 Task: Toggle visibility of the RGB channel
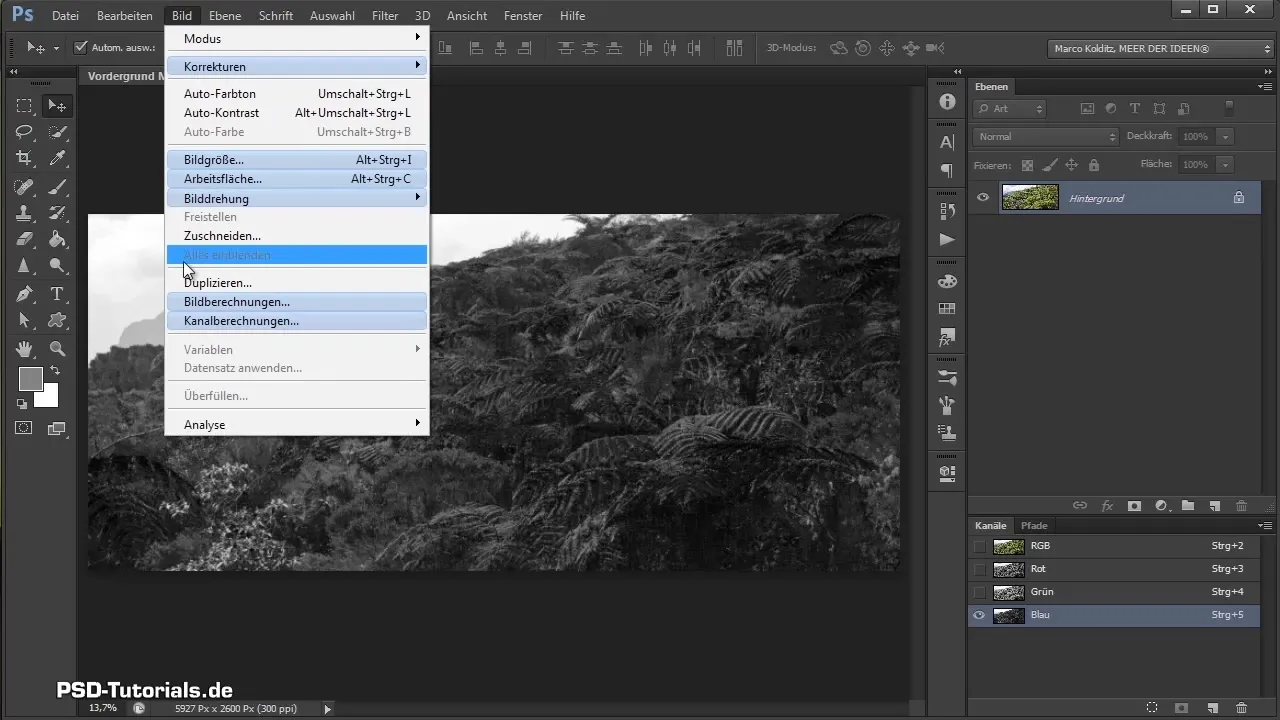(x=980, y=546)
